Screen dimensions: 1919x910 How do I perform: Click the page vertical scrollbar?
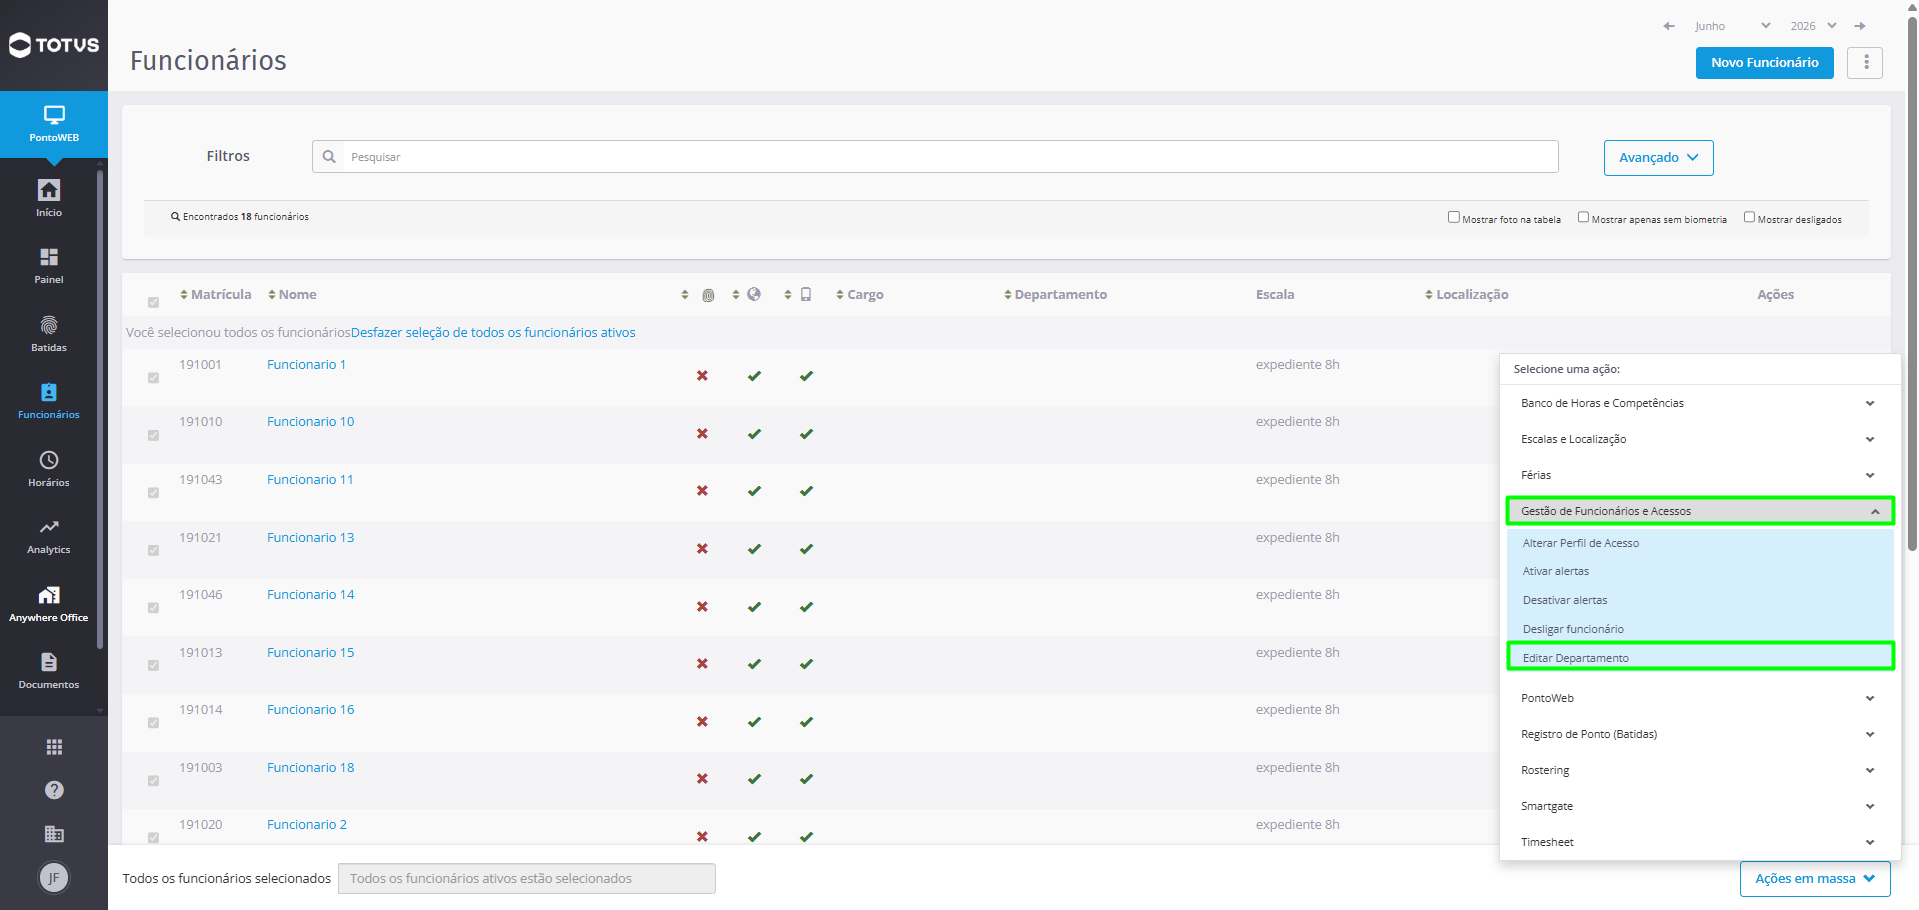click(1912, 283)
